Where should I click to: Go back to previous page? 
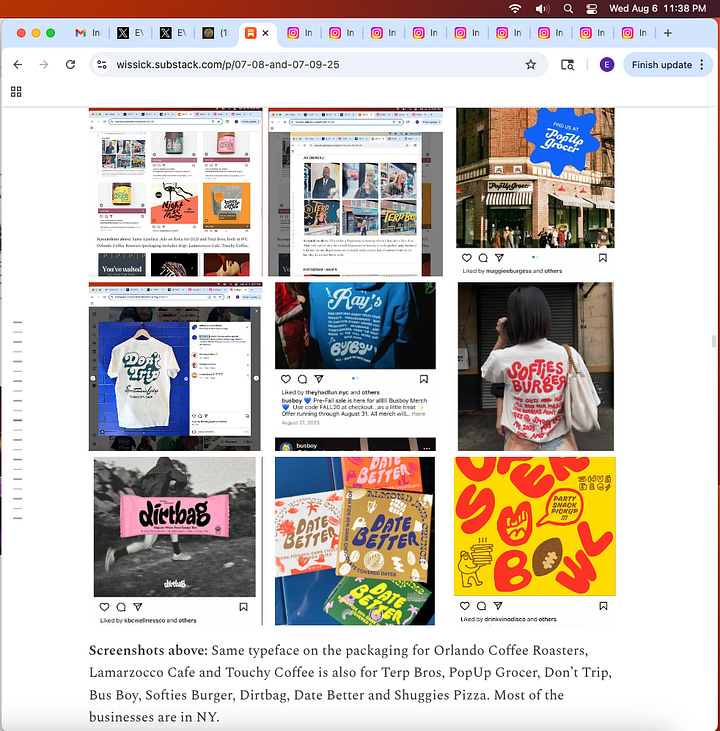[18, 64]
